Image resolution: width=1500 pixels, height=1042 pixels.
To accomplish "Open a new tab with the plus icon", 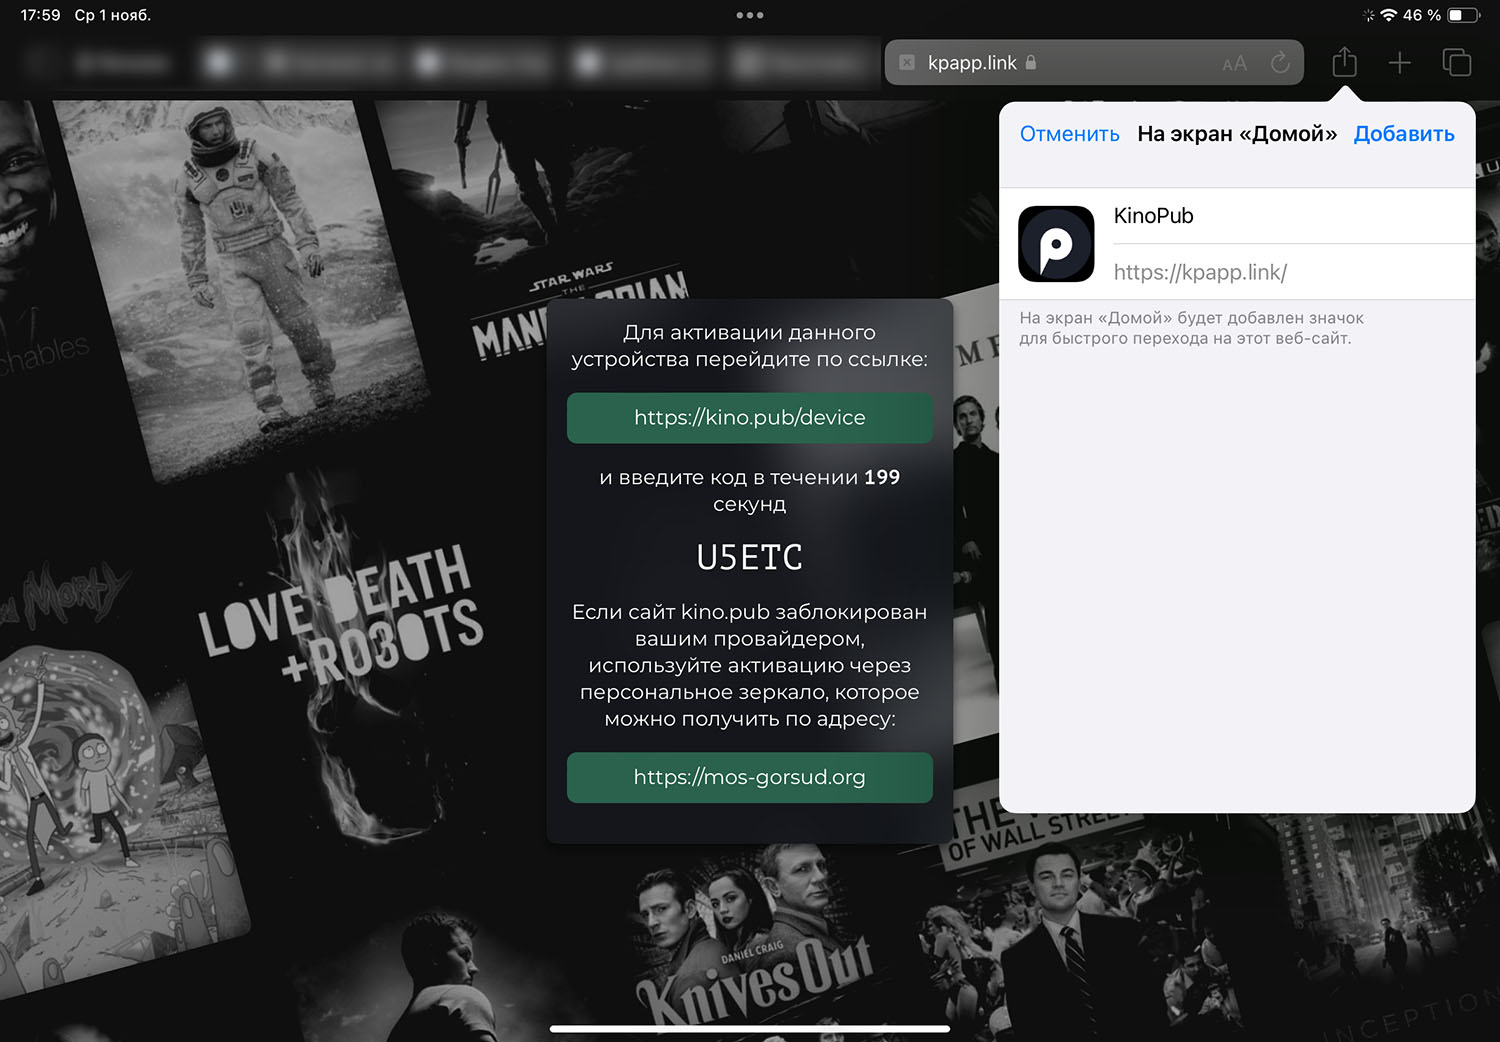I will point(1400,63).
